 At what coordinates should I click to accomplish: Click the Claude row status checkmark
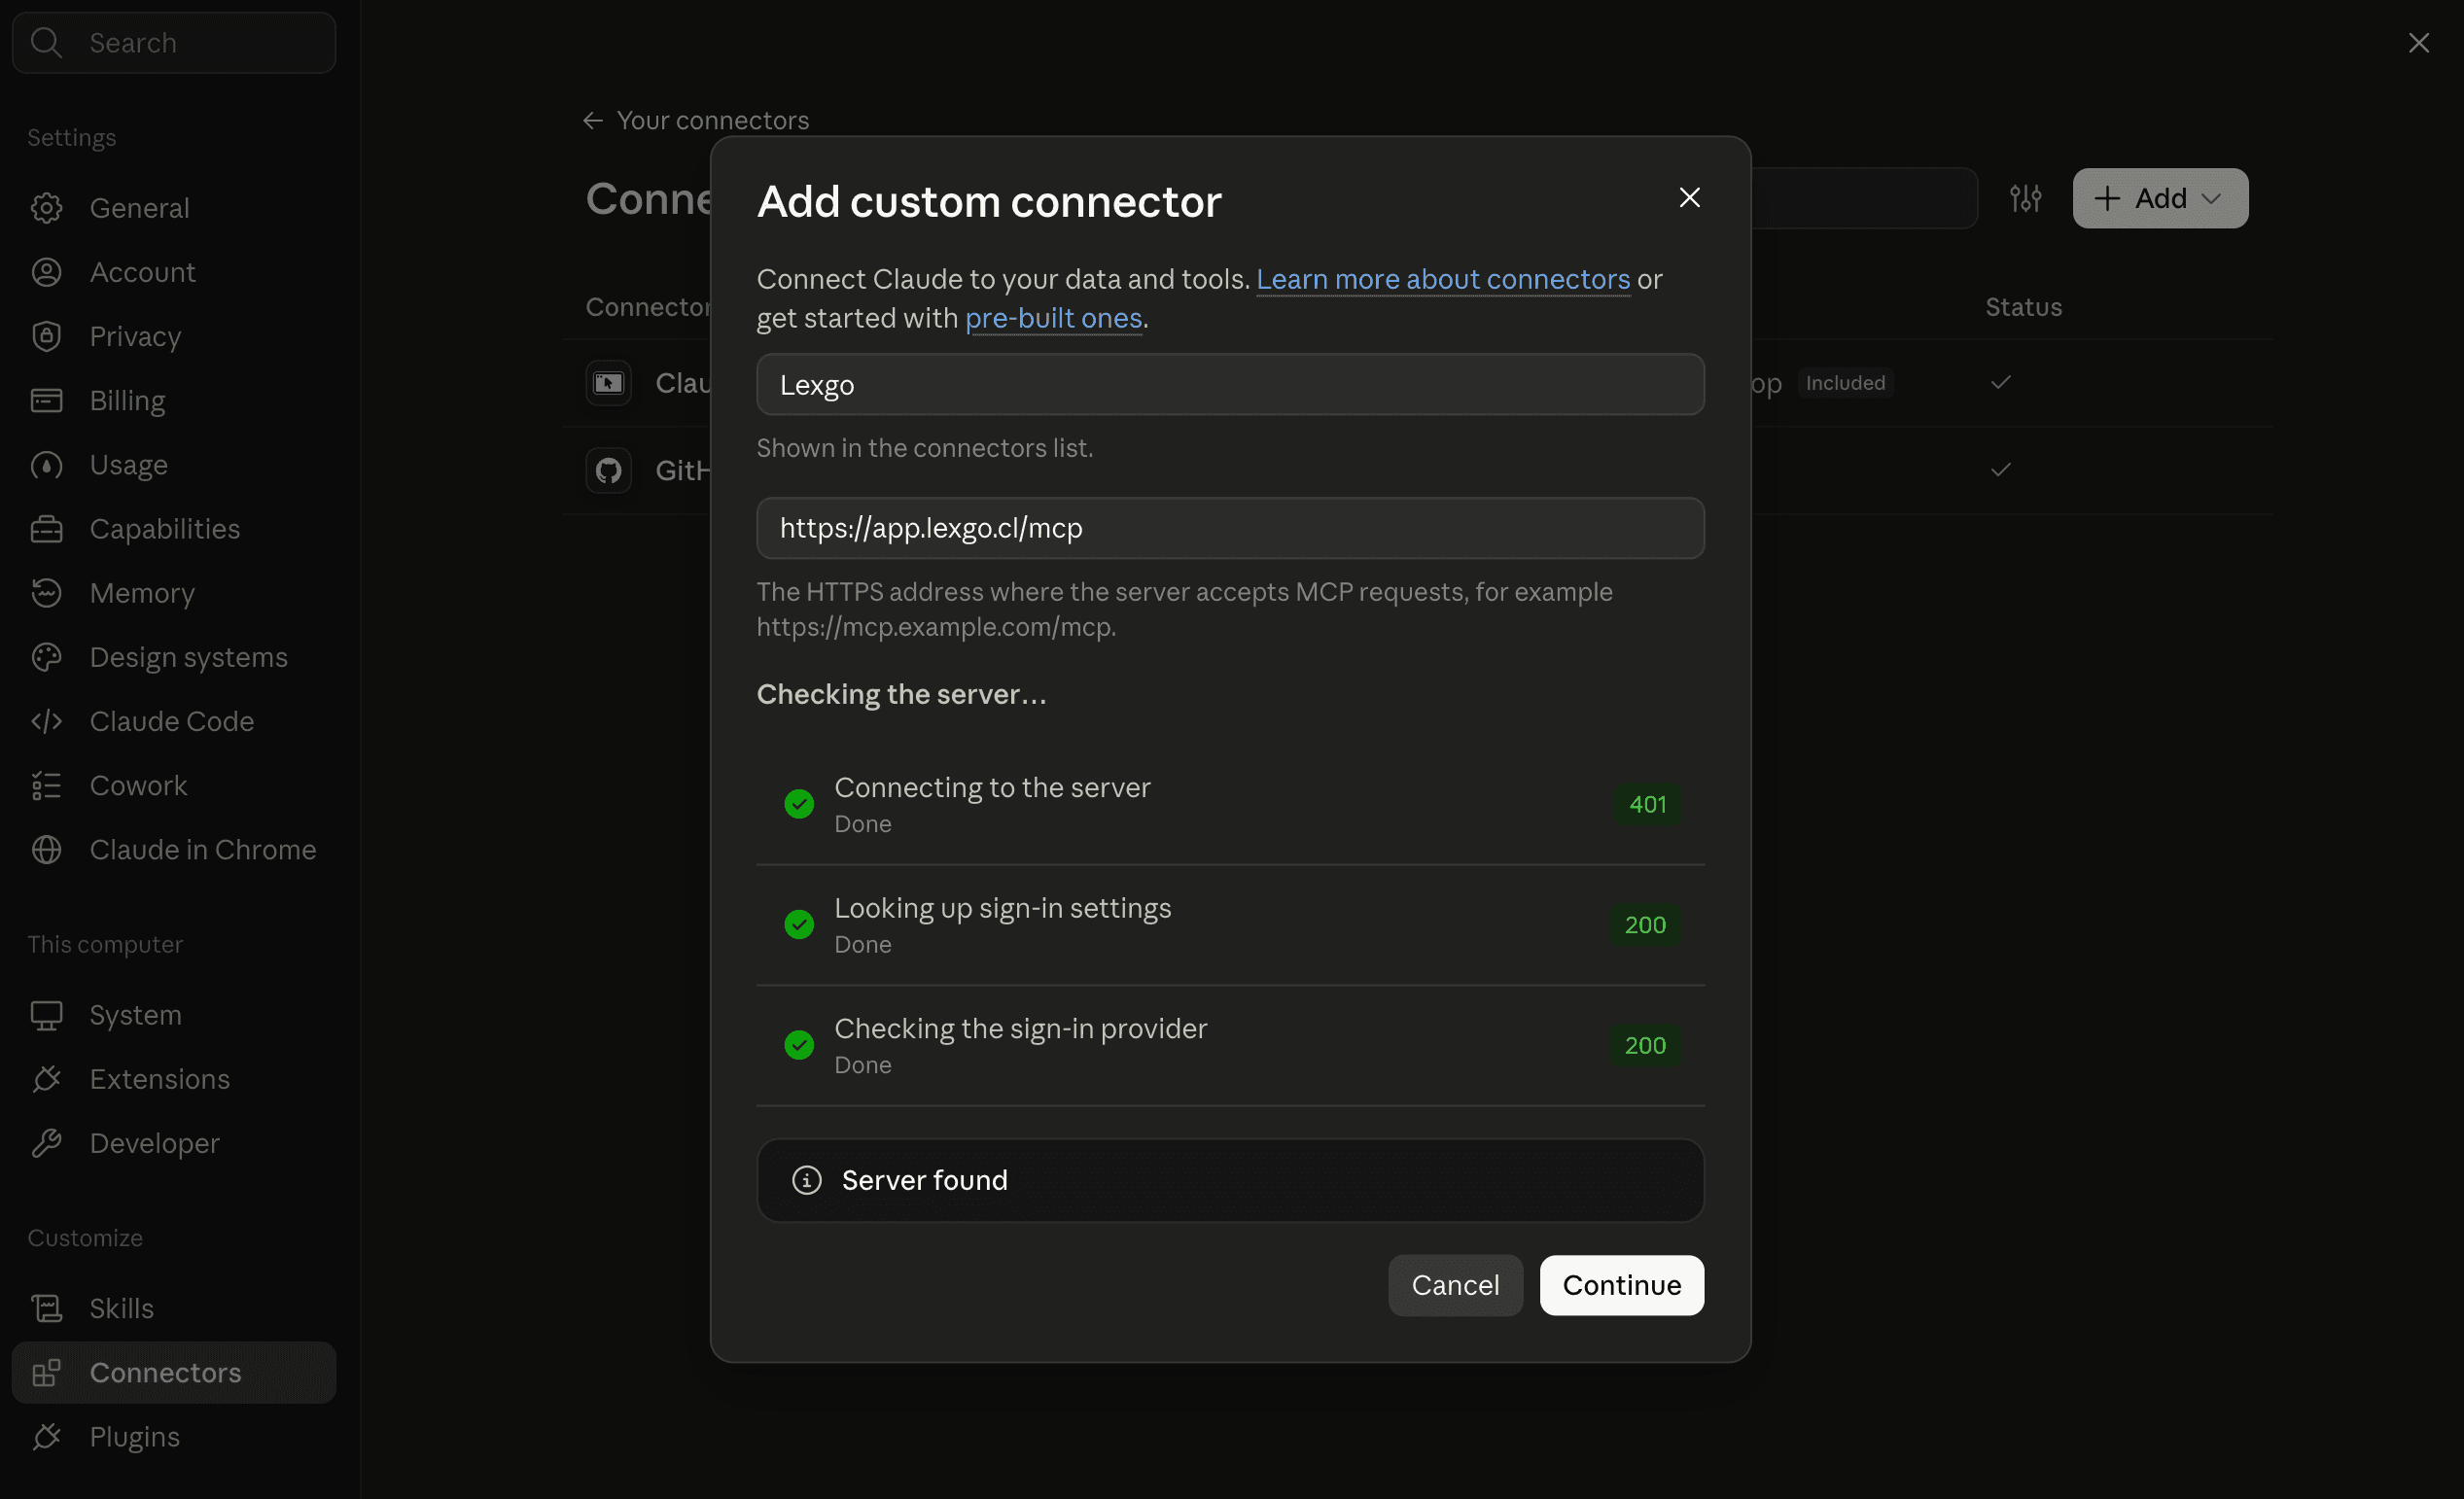(2000, 383)
